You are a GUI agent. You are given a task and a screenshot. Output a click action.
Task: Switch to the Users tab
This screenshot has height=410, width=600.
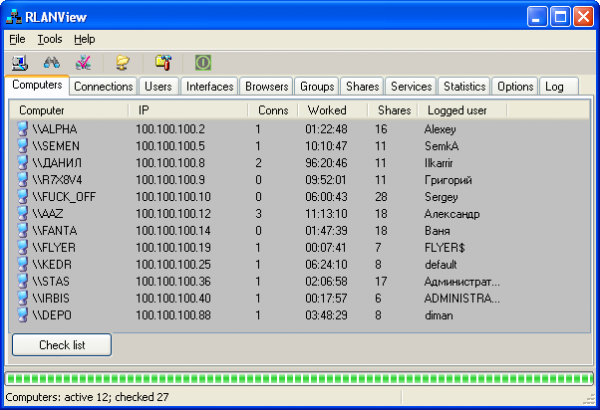coord(158,87)
